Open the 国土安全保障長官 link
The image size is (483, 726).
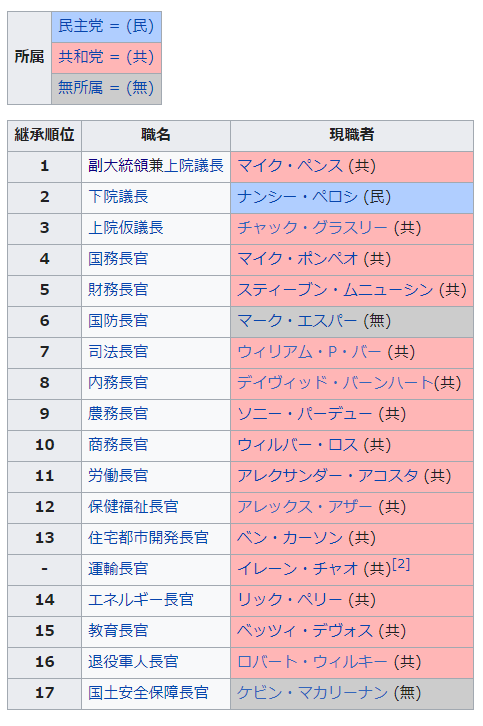149,693
